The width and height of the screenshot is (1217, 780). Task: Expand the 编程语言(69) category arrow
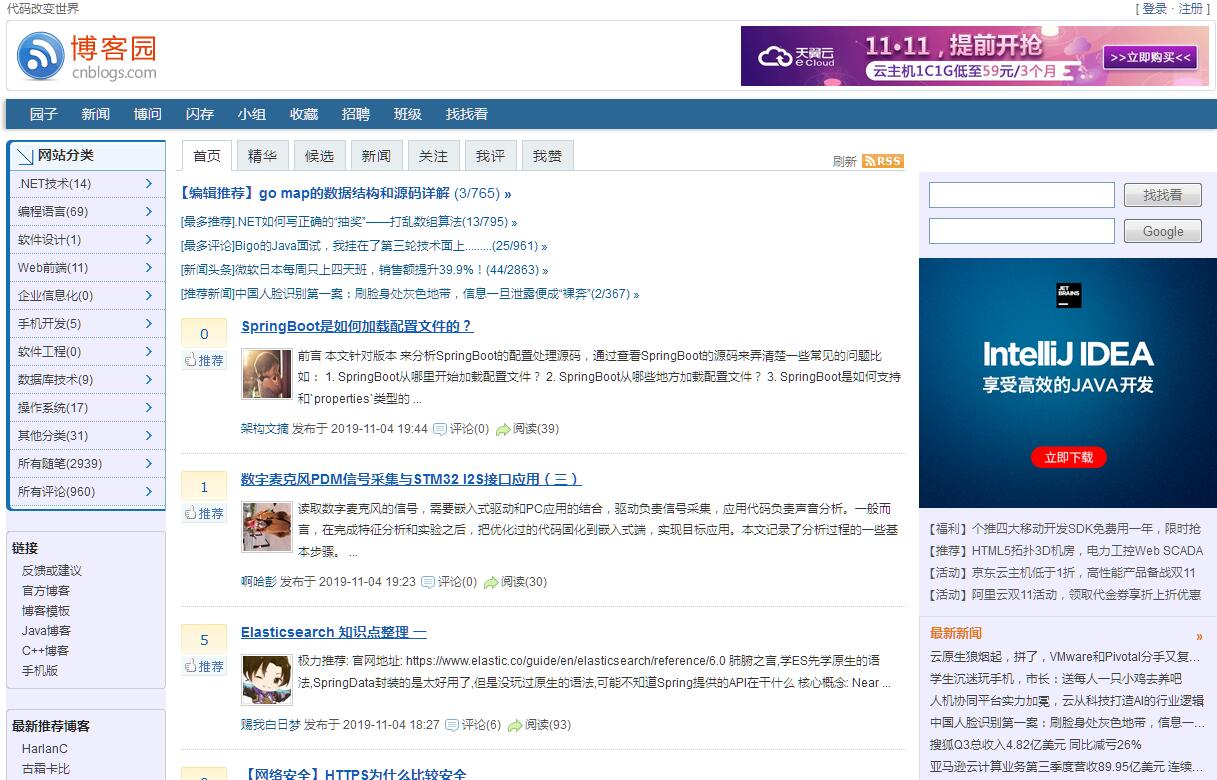148,211
